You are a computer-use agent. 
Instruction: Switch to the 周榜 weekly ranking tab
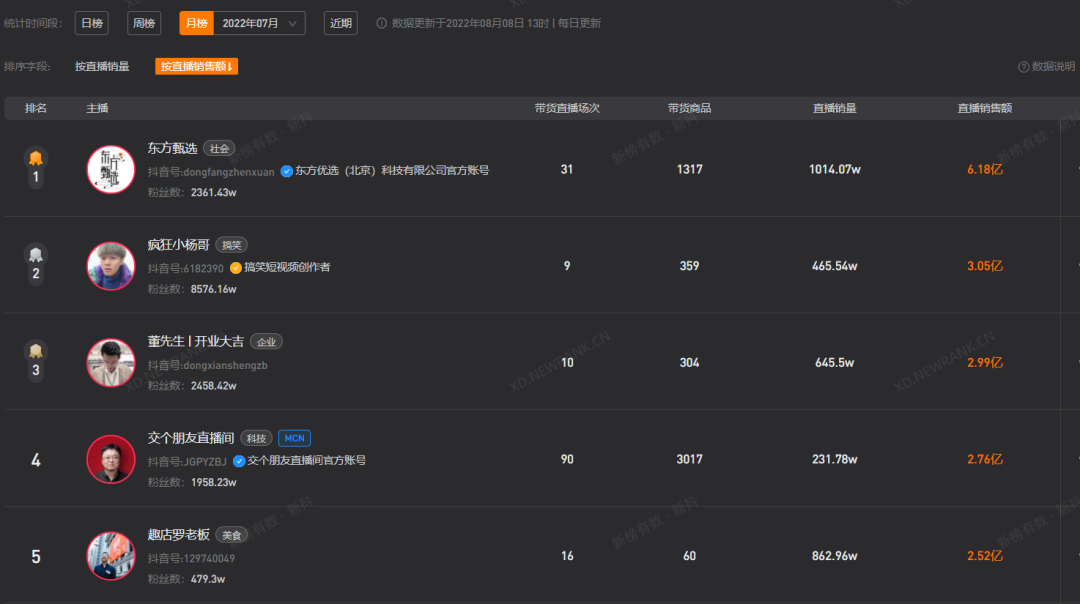pos(144,23)
